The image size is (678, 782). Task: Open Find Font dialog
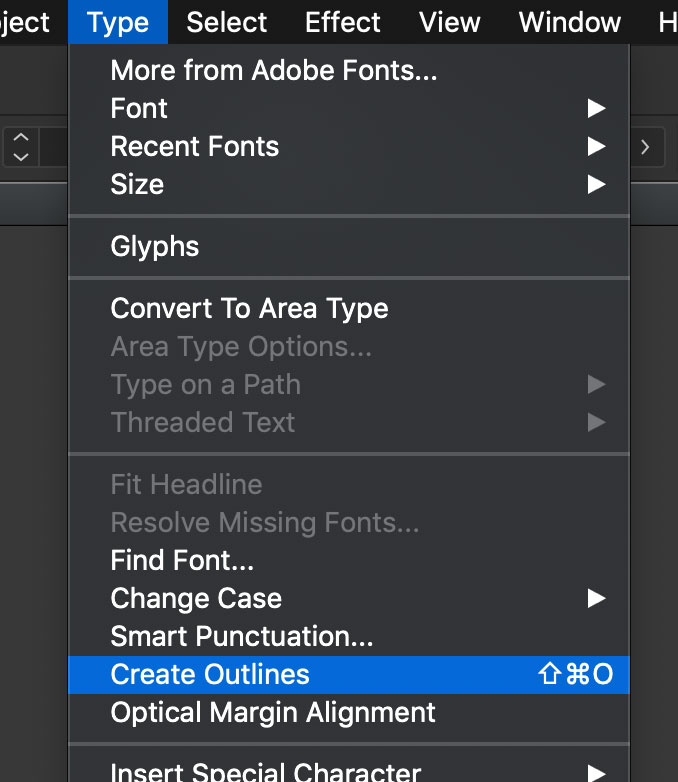[182, 560]
